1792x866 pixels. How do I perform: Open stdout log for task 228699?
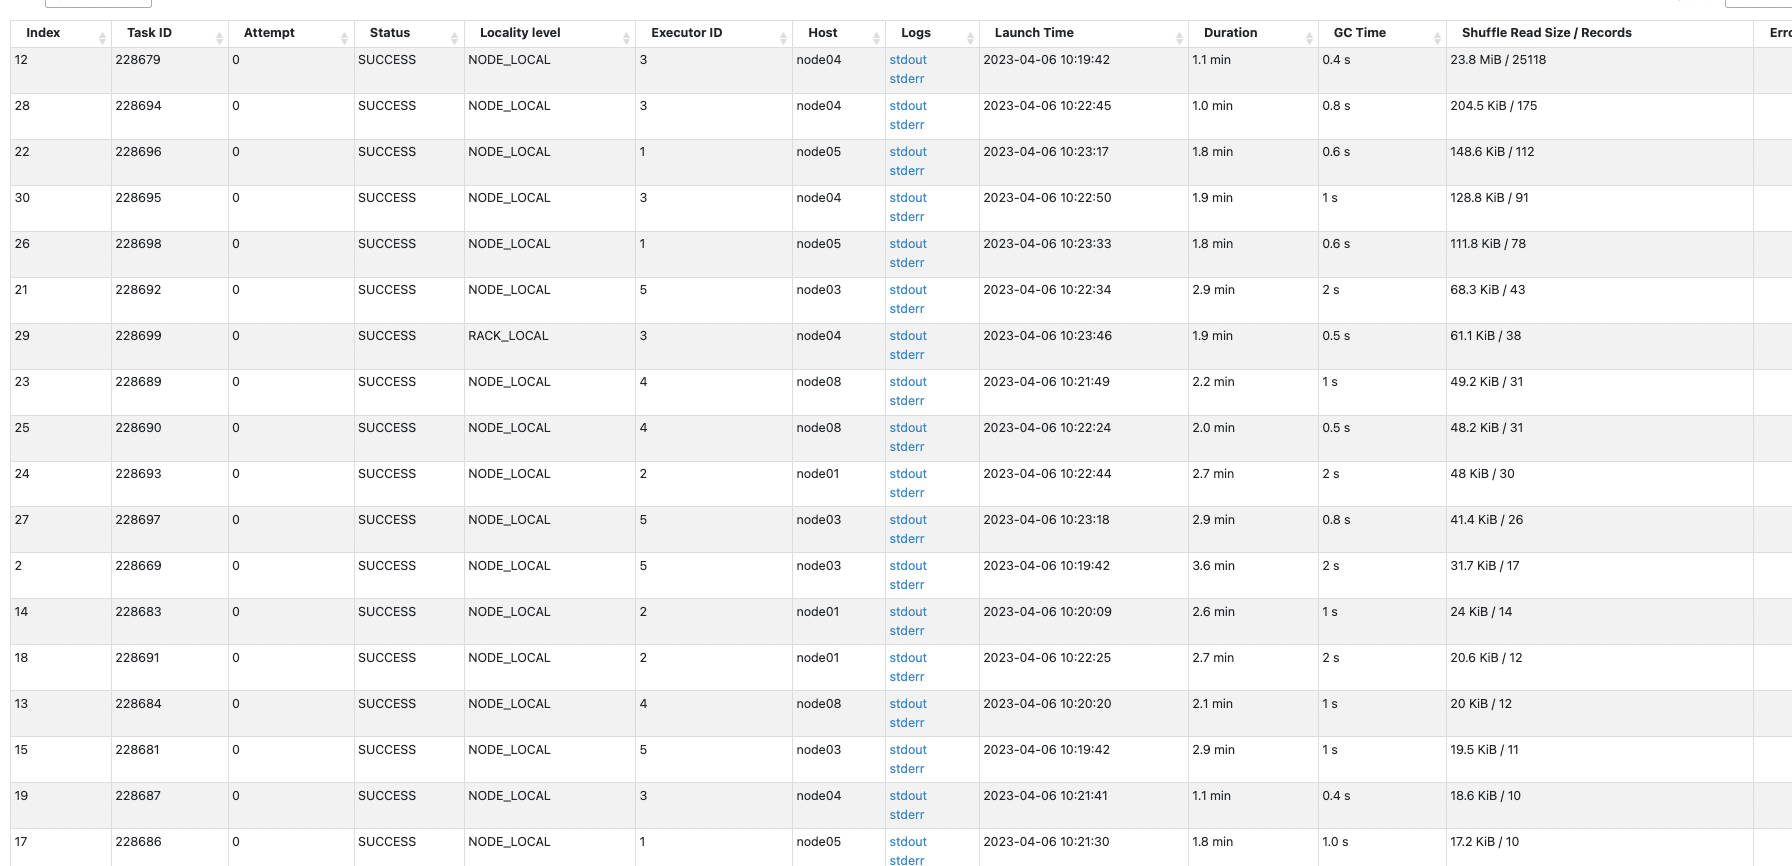[x=908, y=336]
